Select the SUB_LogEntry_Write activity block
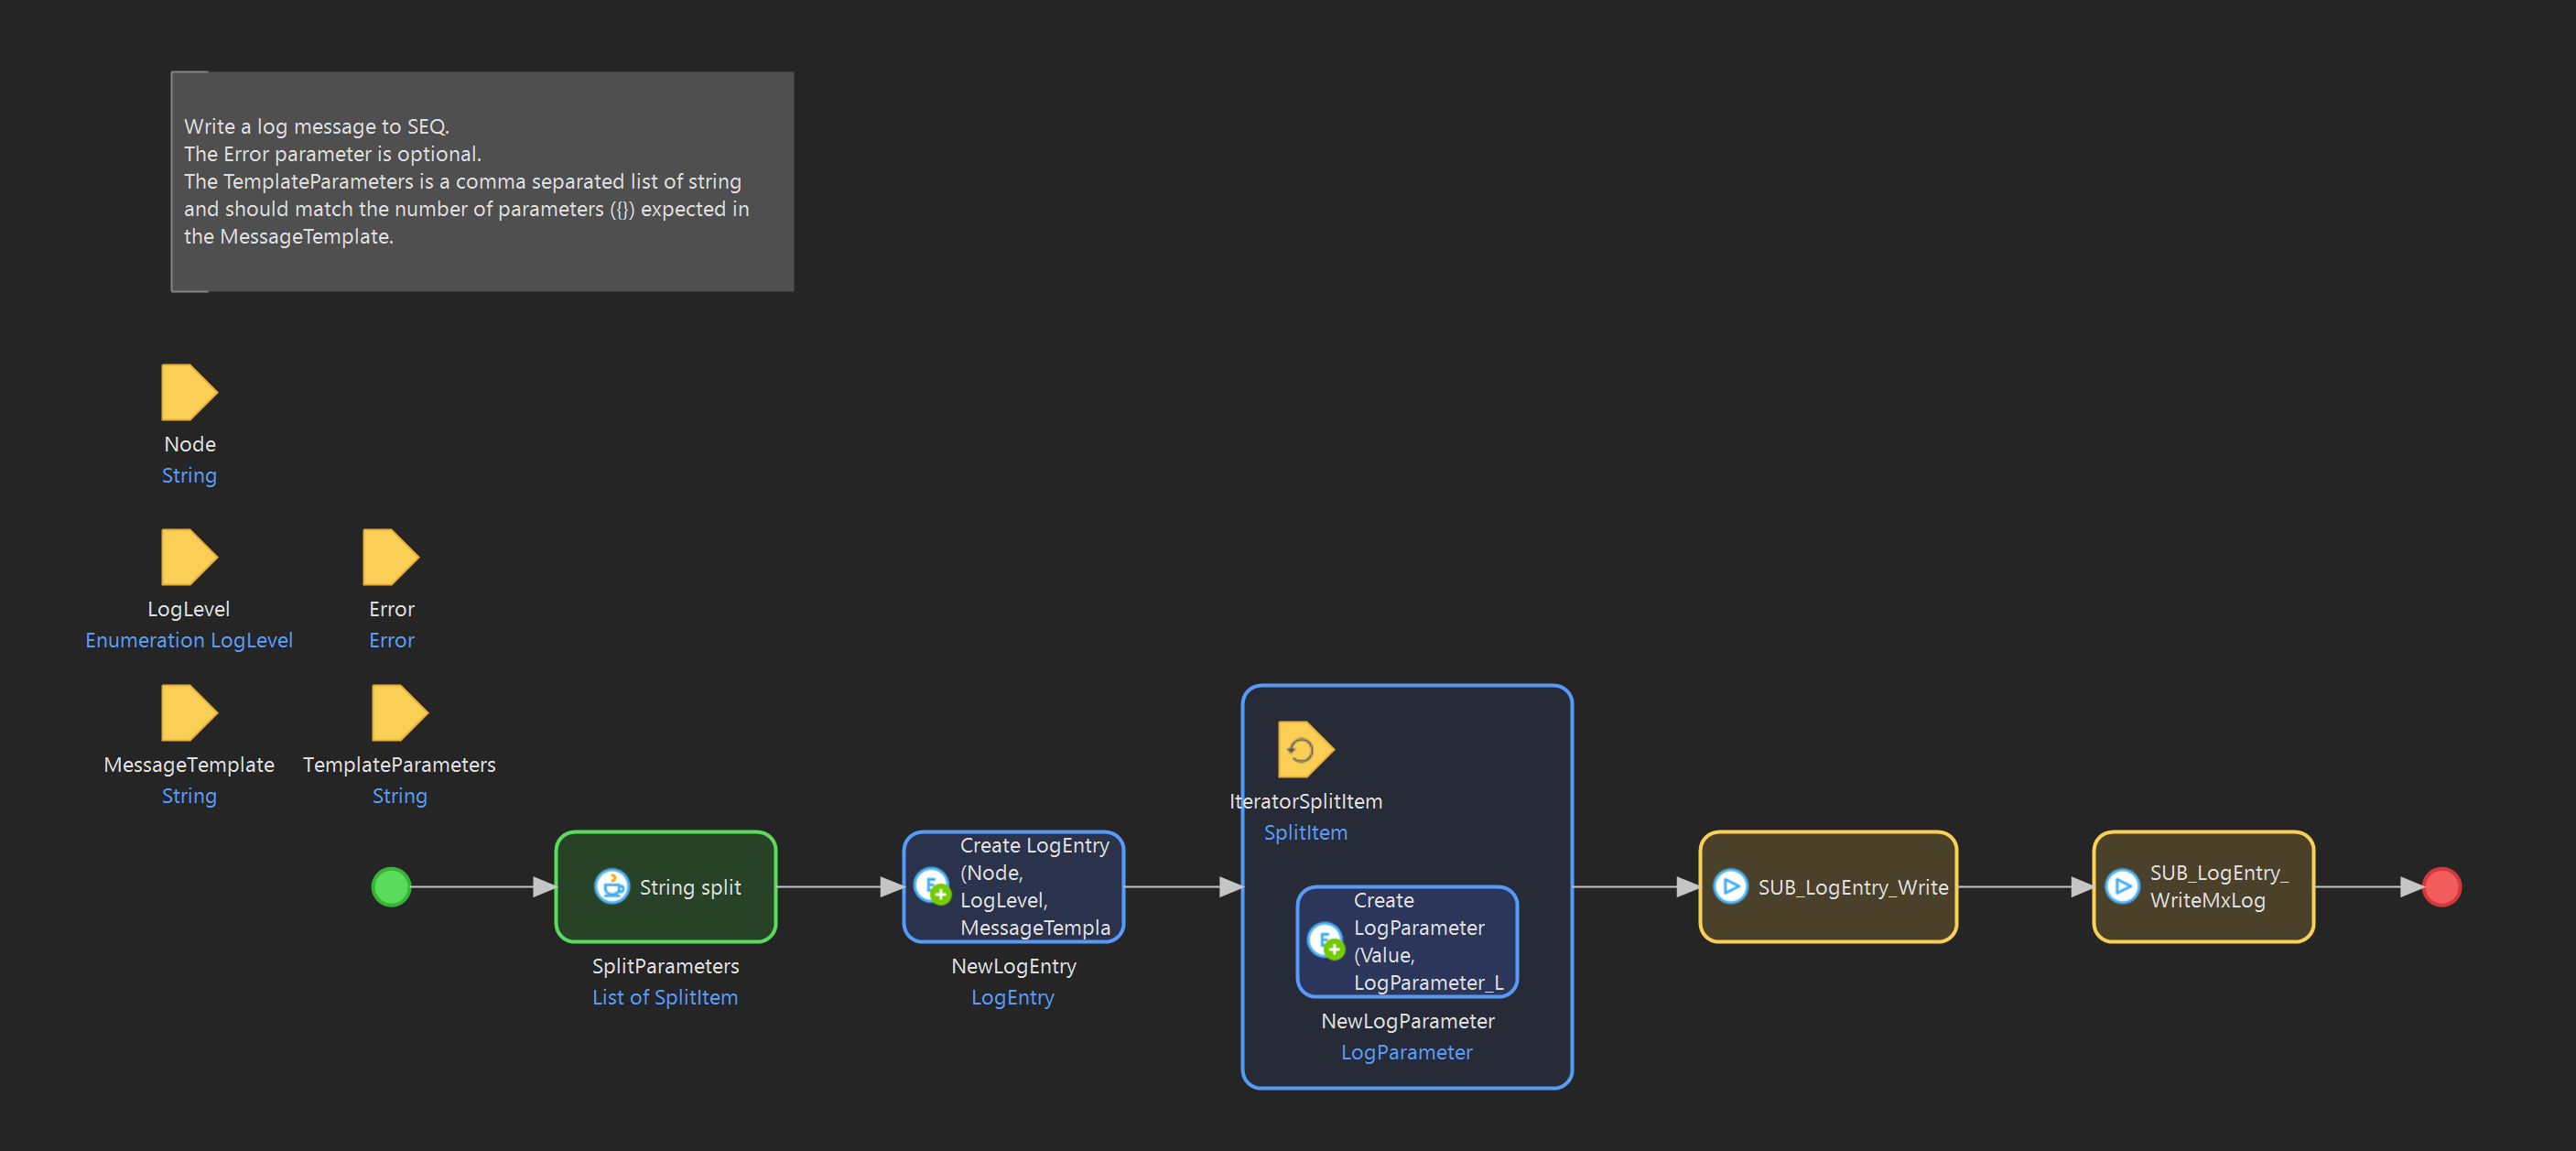 (x=1828, y=886)
